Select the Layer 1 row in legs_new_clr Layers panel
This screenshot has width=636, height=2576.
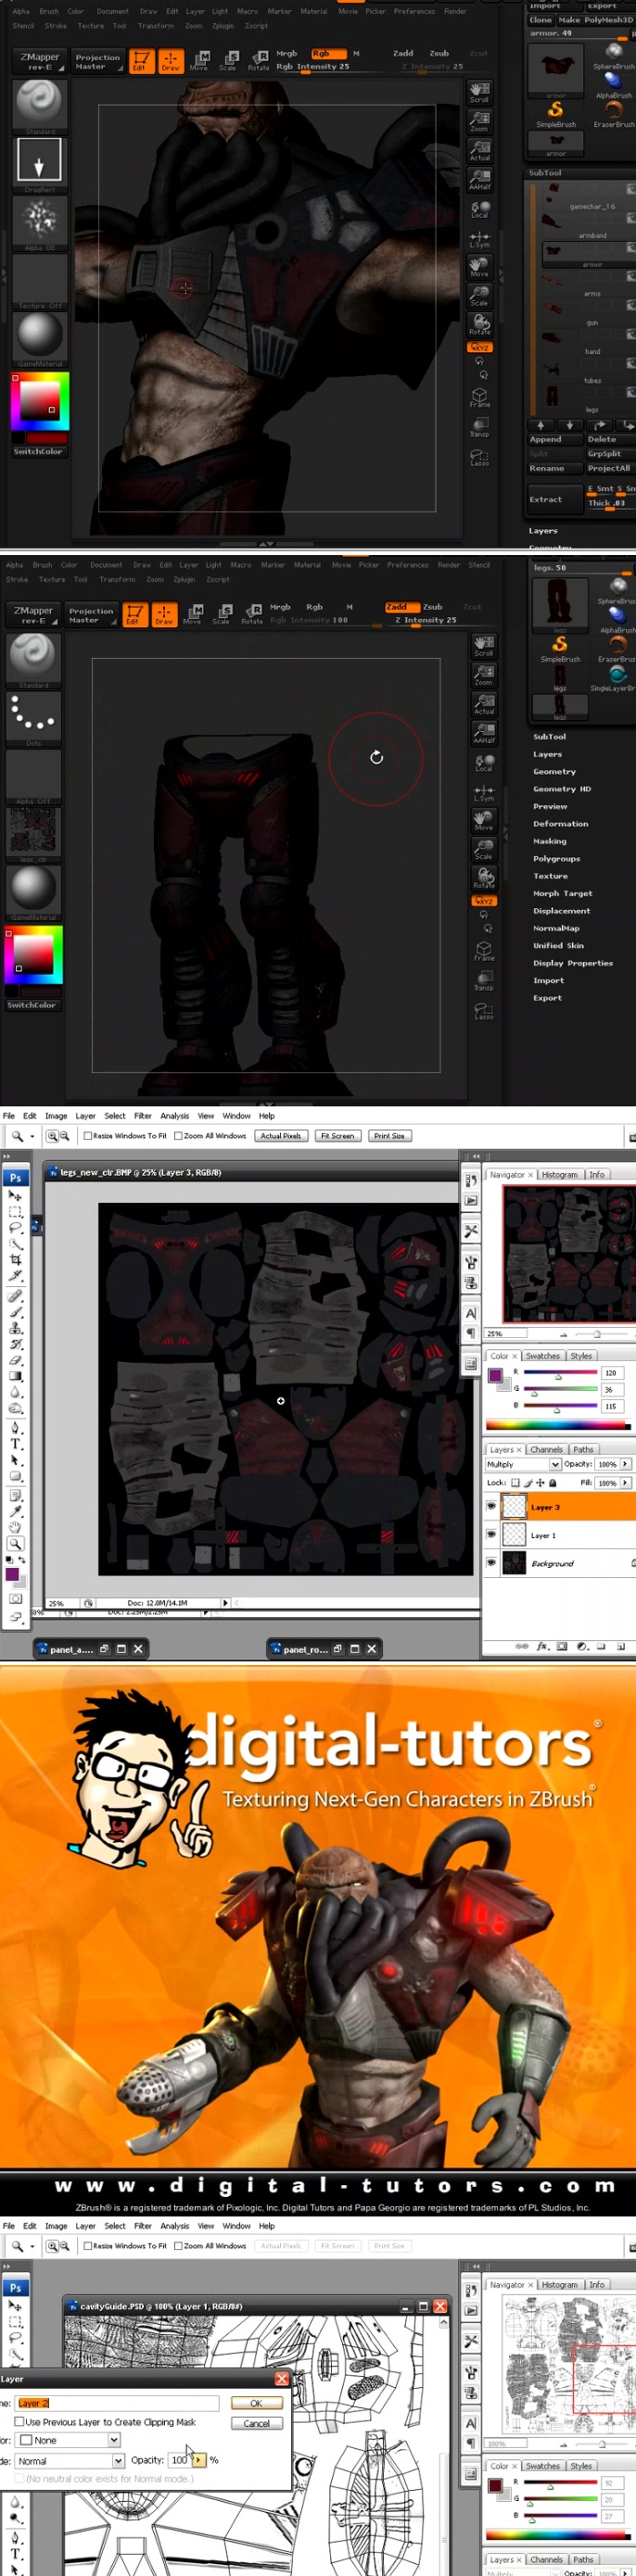tap(560, 1534)
